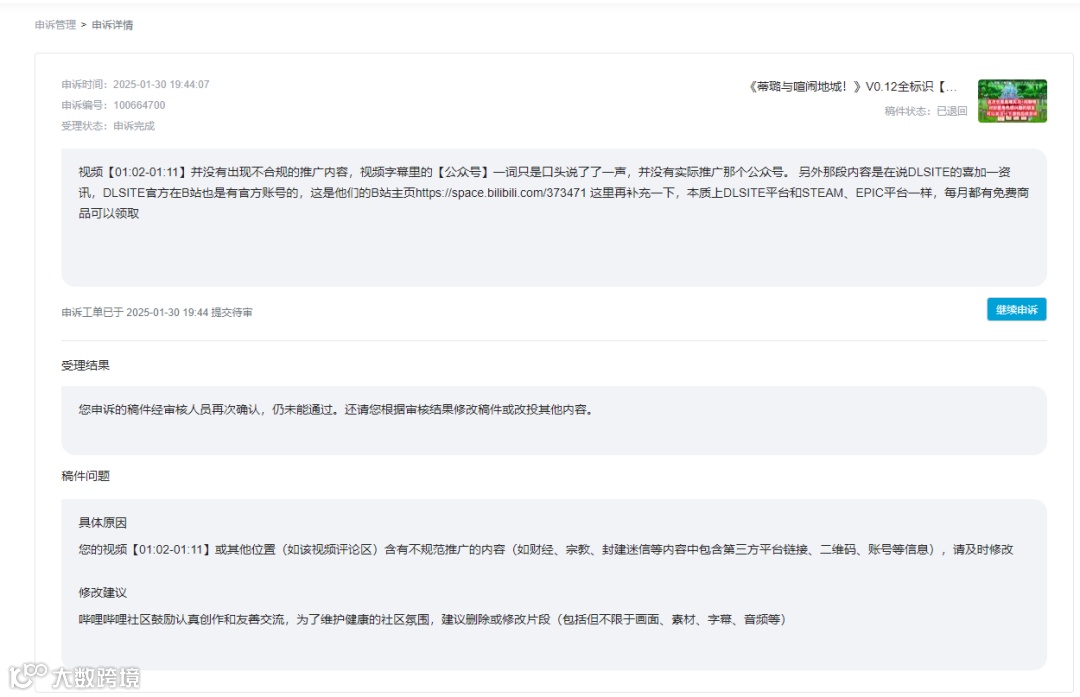Select 申诉编号 100664700 text
The image size is (1080, 697).
click(x=113, y=105)
